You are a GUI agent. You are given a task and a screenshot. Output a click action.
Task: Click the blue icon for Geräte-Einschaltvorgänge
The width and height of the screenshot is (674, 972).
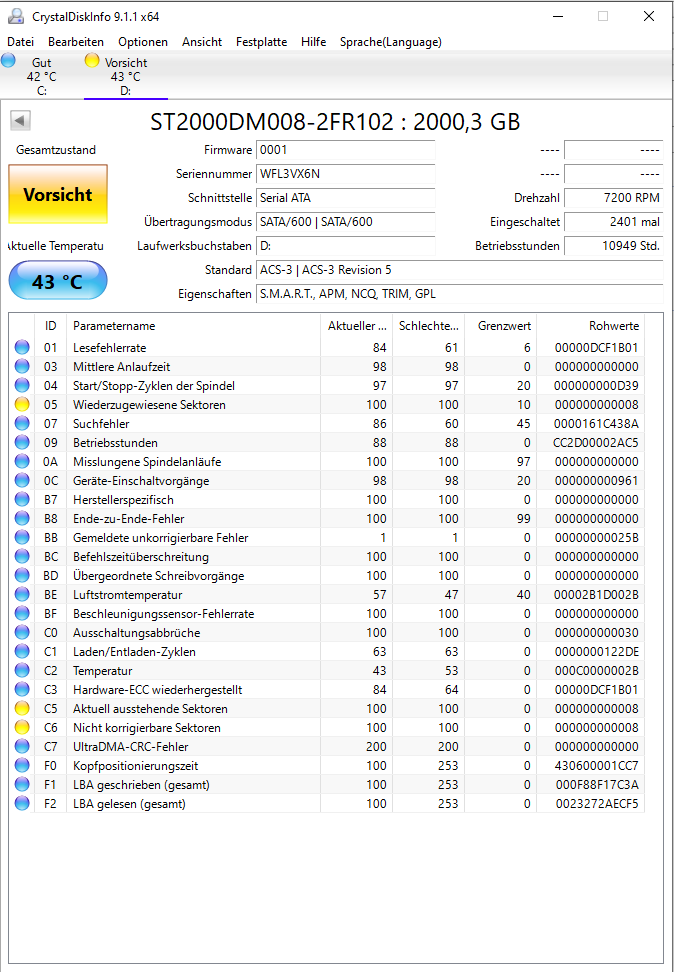coord(22,481)
